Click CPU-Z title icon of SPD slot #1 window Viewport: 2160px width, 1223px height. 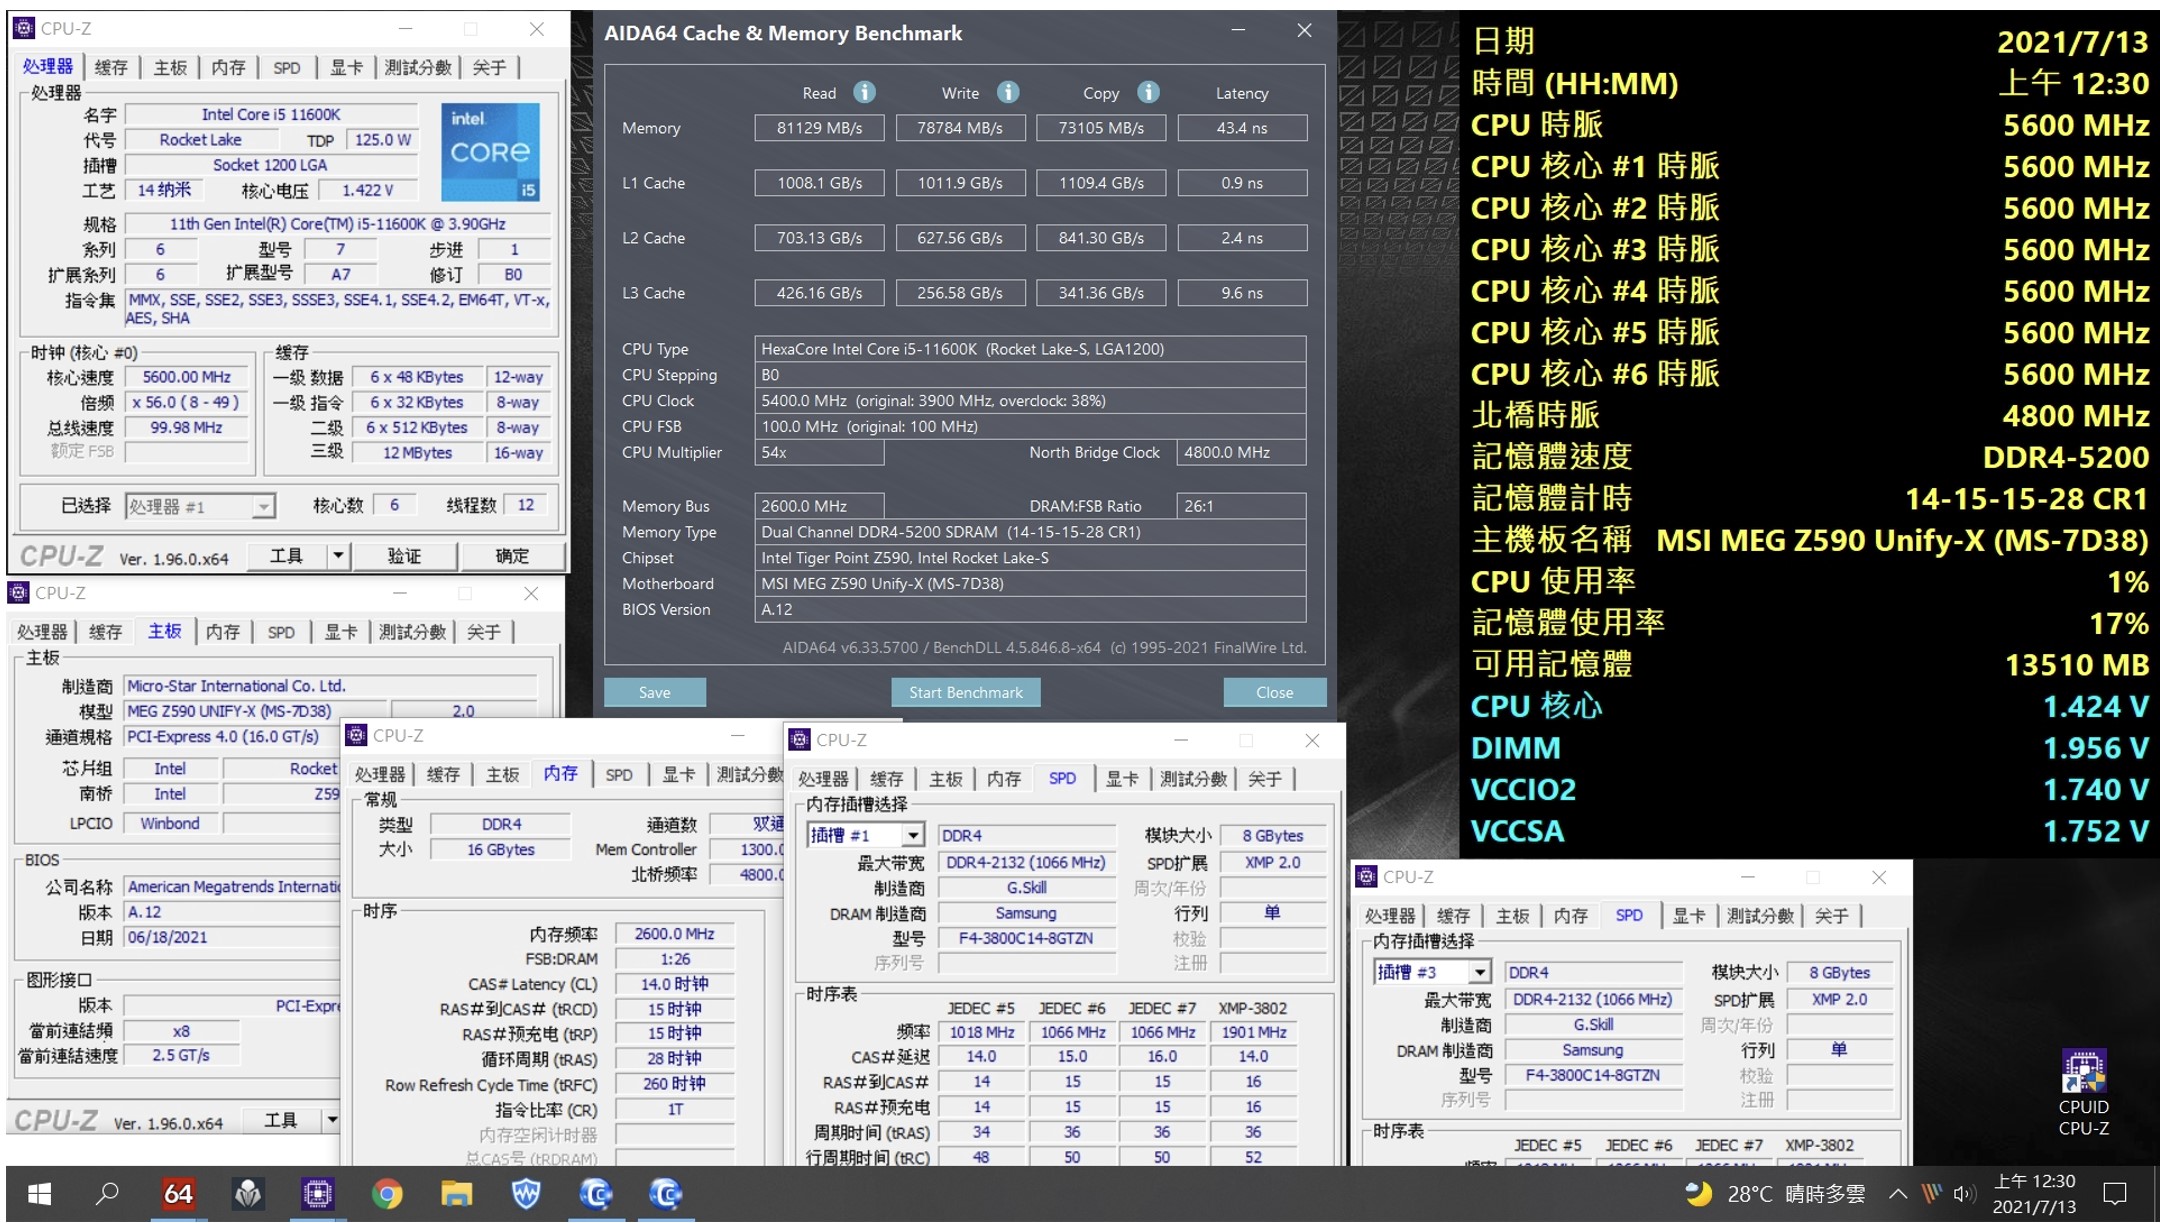[x=800, y=740]
